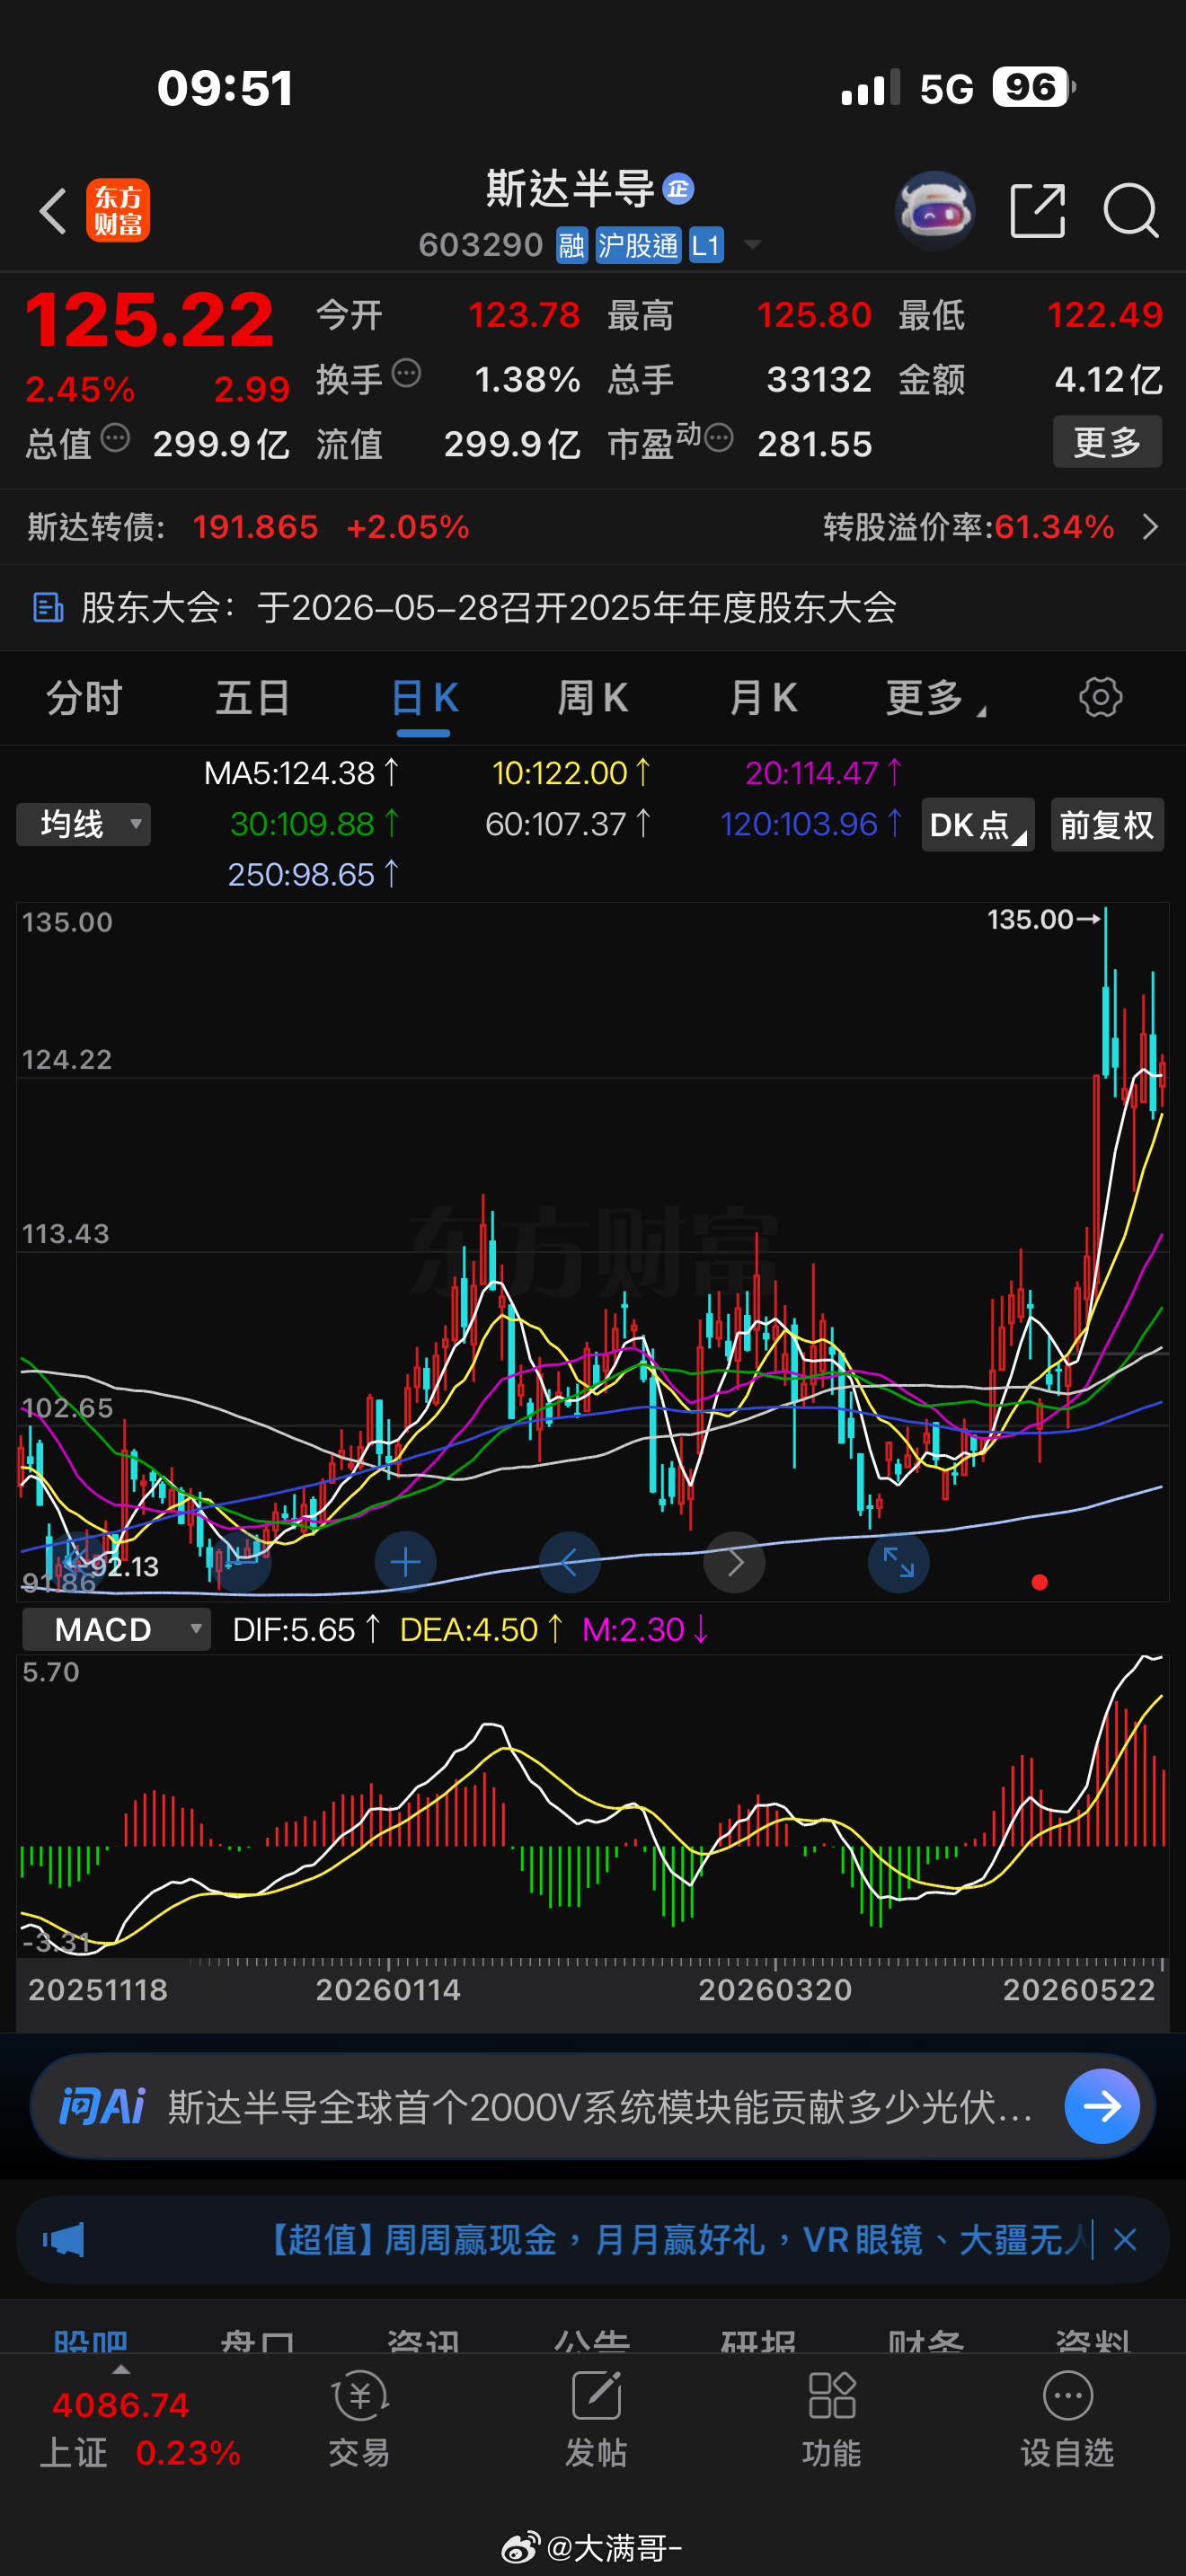Tap the 沪股通 tag
This screenshot has height=2576, width=1186.
(638, 245)
